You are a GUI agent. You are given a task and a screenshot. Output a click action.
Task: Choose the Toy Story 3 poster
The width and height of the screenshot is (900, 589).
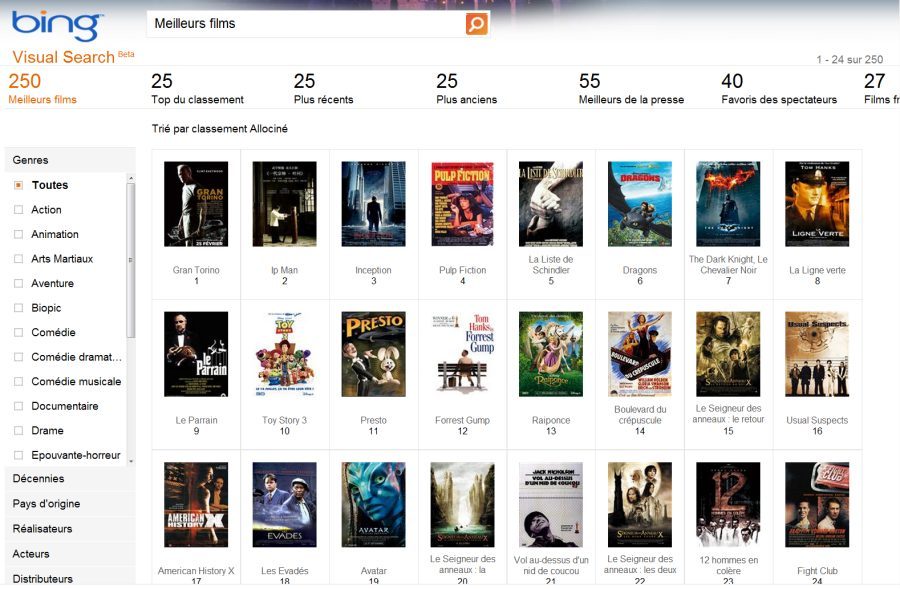pyautogui.click(x=284, y=354)
